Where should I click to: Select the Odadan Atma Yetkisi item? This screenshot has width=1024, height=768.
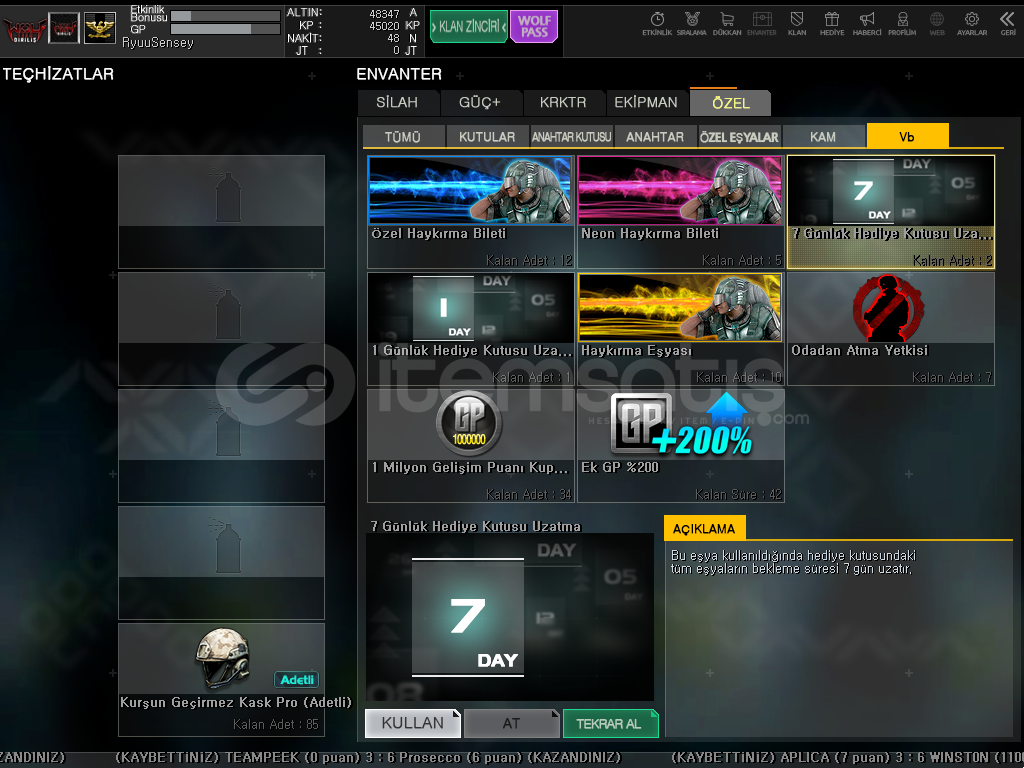coord(891,328)
